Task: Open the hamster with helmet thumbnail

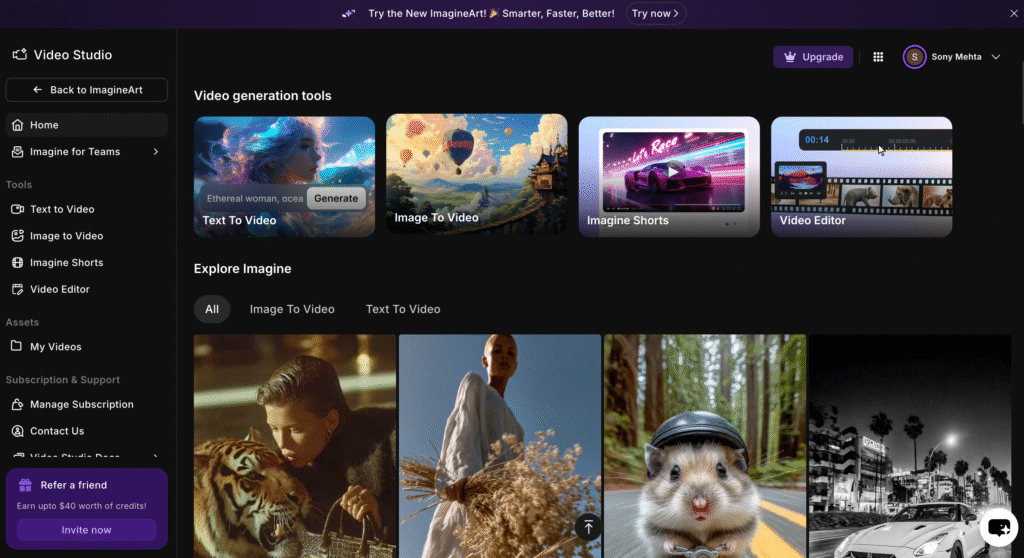Action: pyautogui.click(x=704, y=446)
